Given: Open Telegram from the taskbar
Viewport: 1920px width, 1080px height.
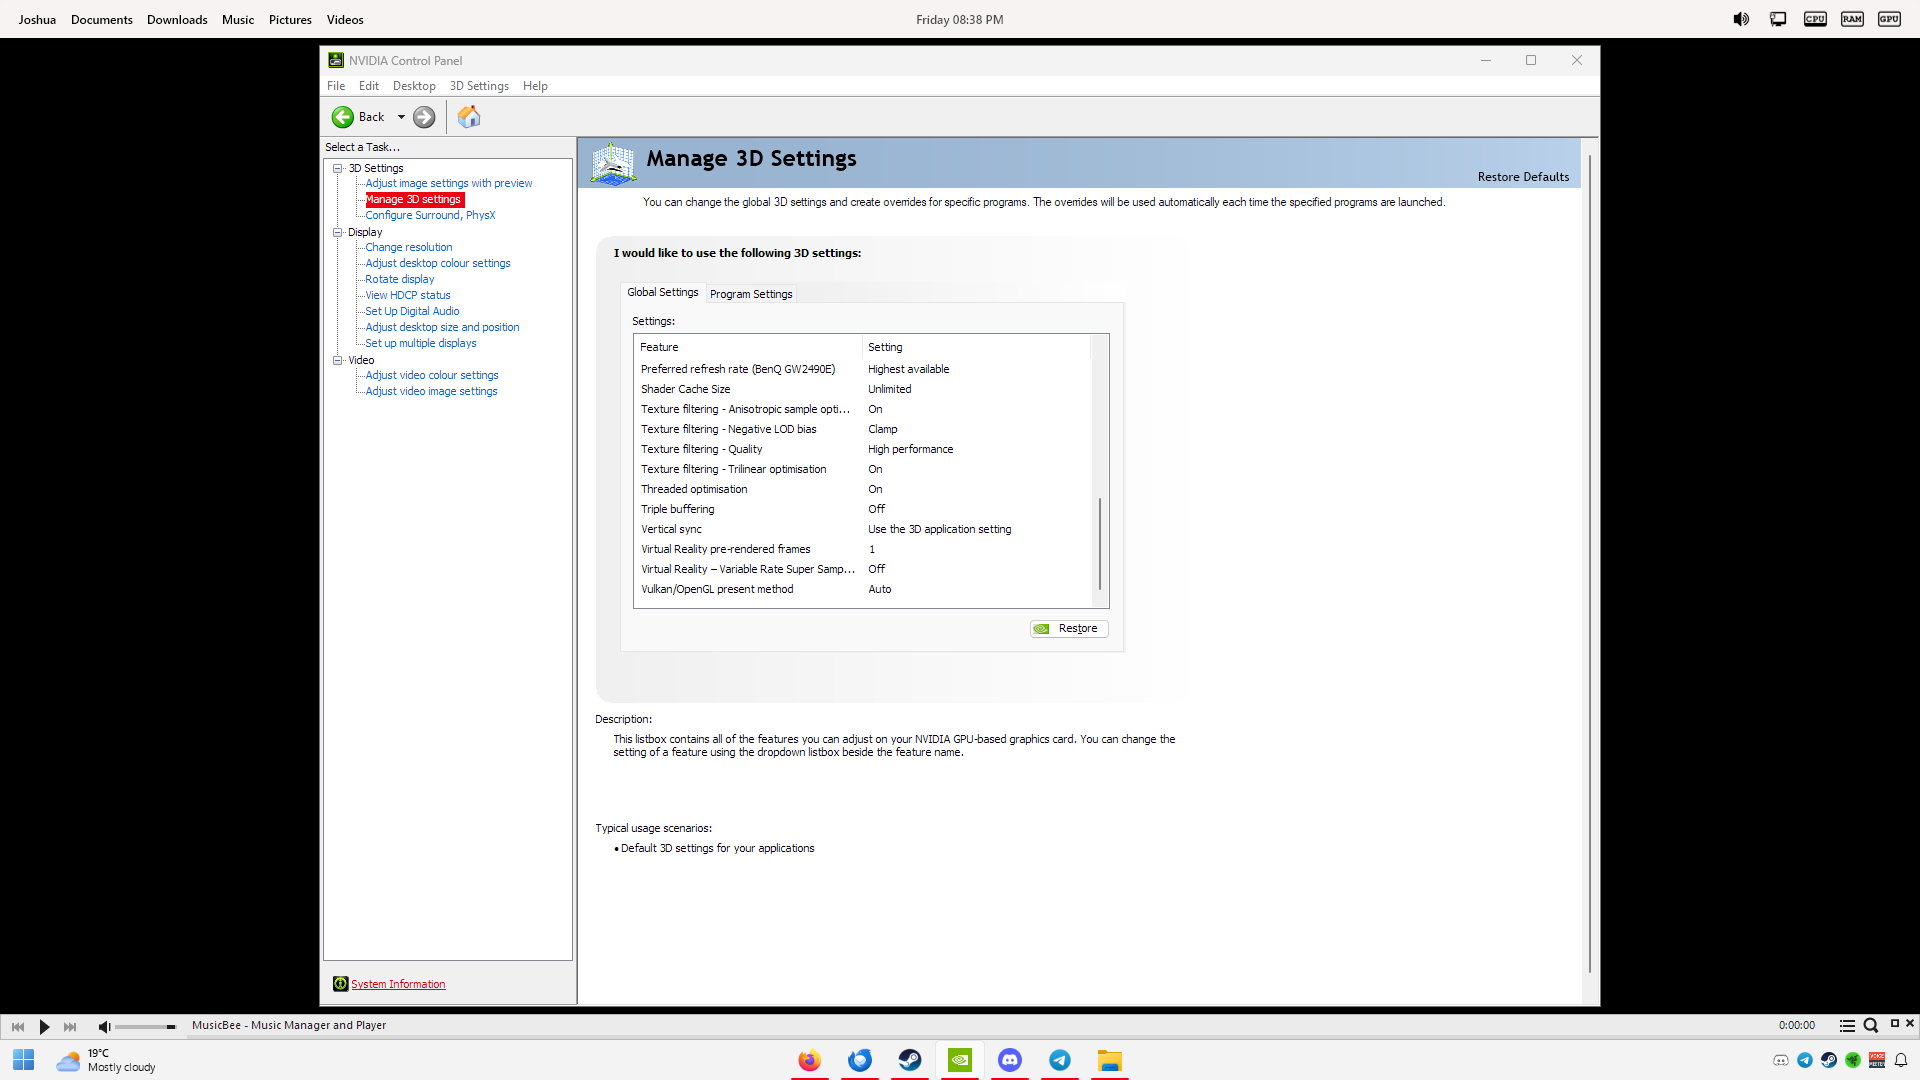Looking at the screenshot, I should (1060, 1060).
